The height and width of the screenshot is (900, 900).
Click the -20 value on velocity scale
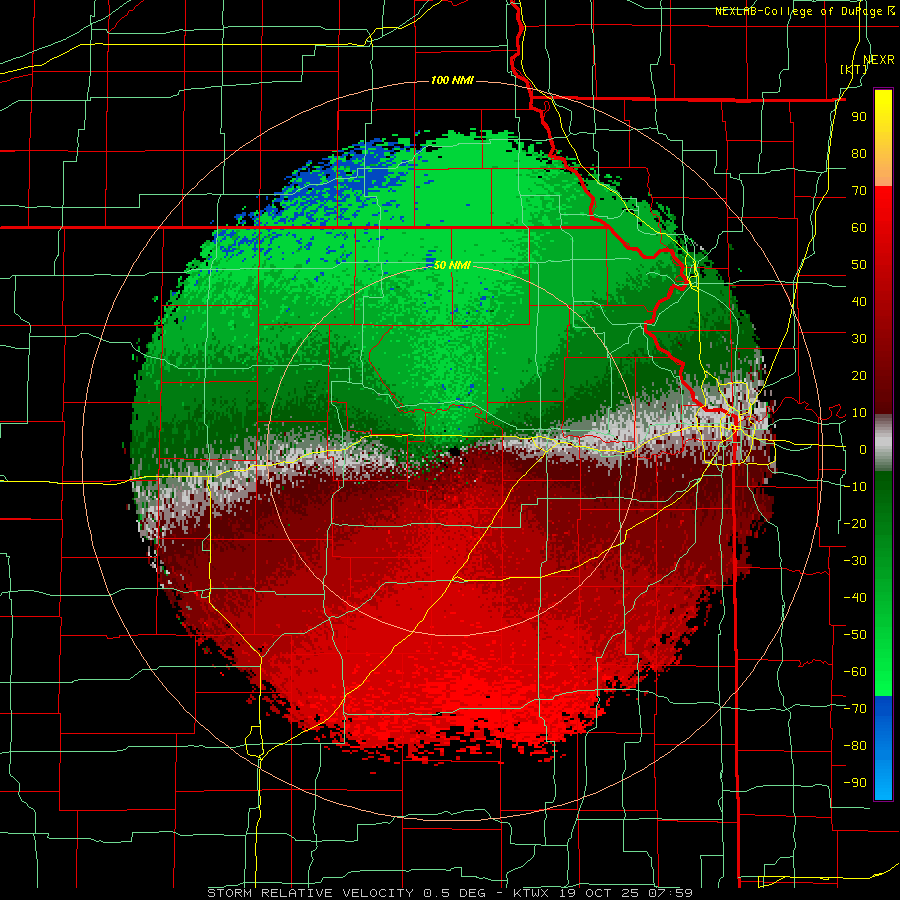[x=855, y=524]
